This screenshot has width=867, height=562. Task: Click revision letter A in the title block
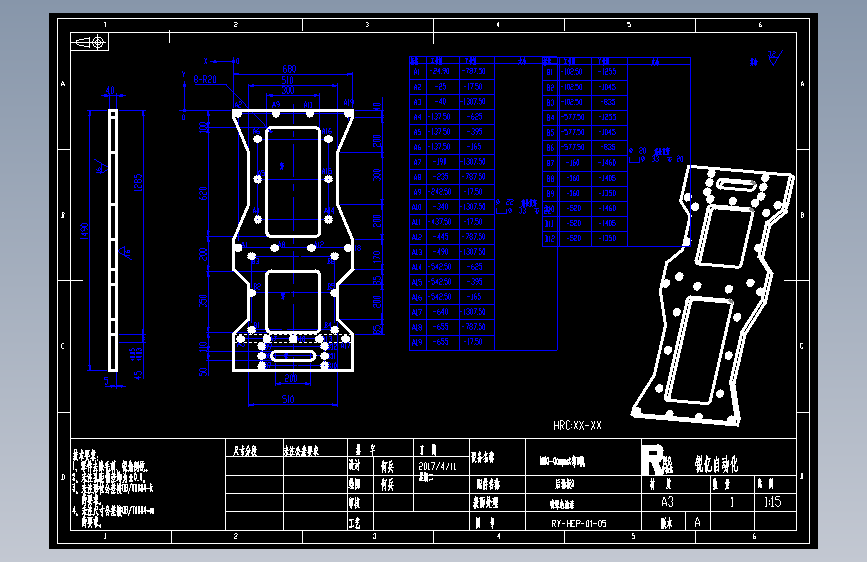point(698,522)
